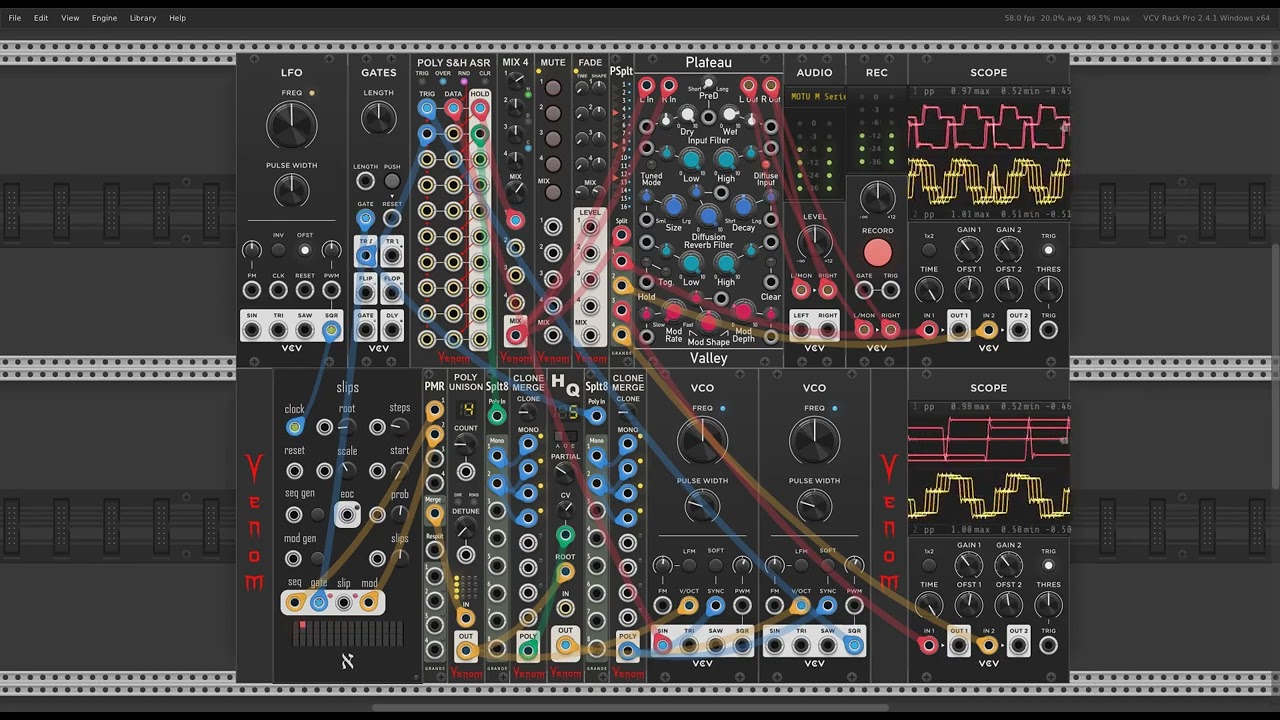Image resolution: width=1280 pixels, height=720 pixels.
Task: Click the Plateau R Out jack
Action: (x=771, y=87)
